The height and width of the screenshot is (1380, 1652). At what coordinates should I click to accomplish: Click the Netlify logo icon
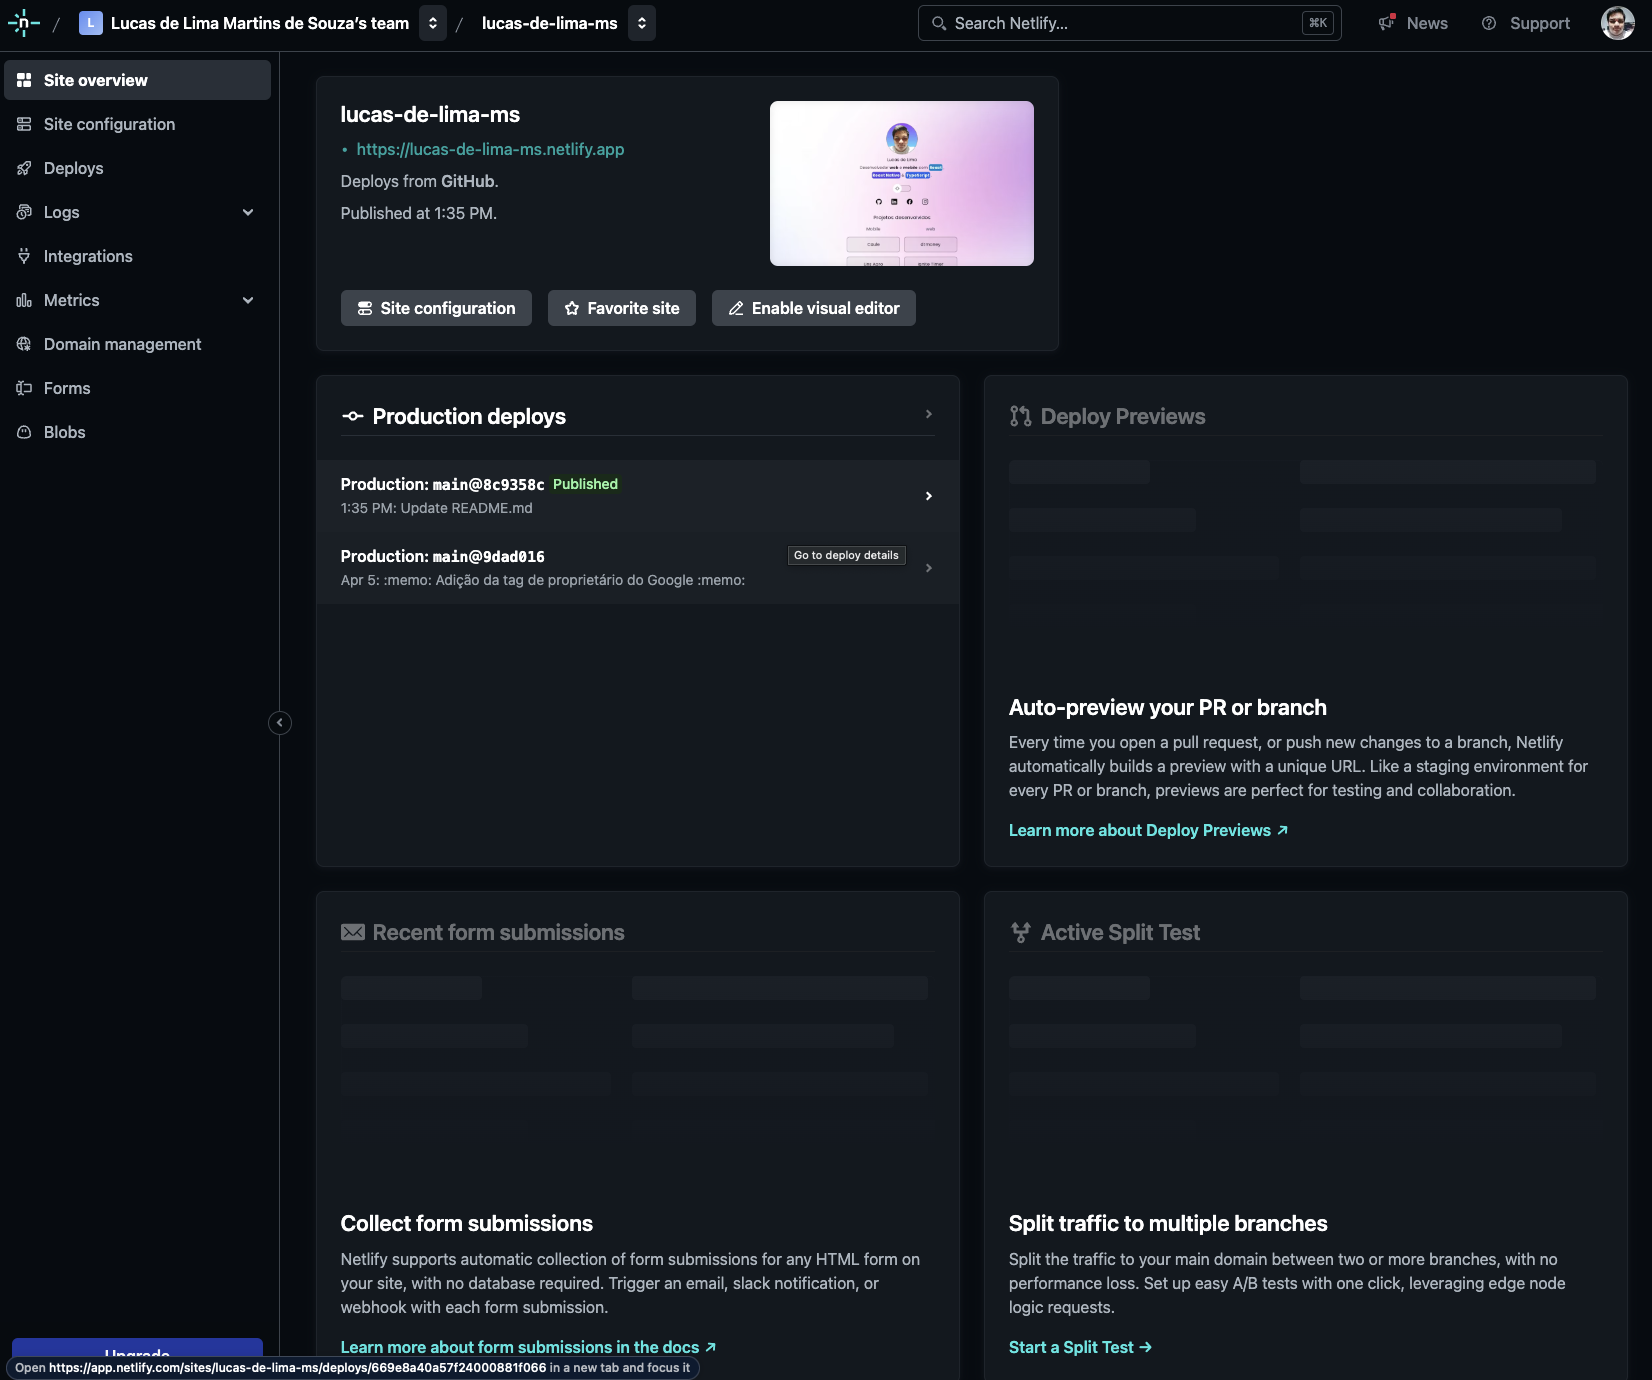point(24,23)
